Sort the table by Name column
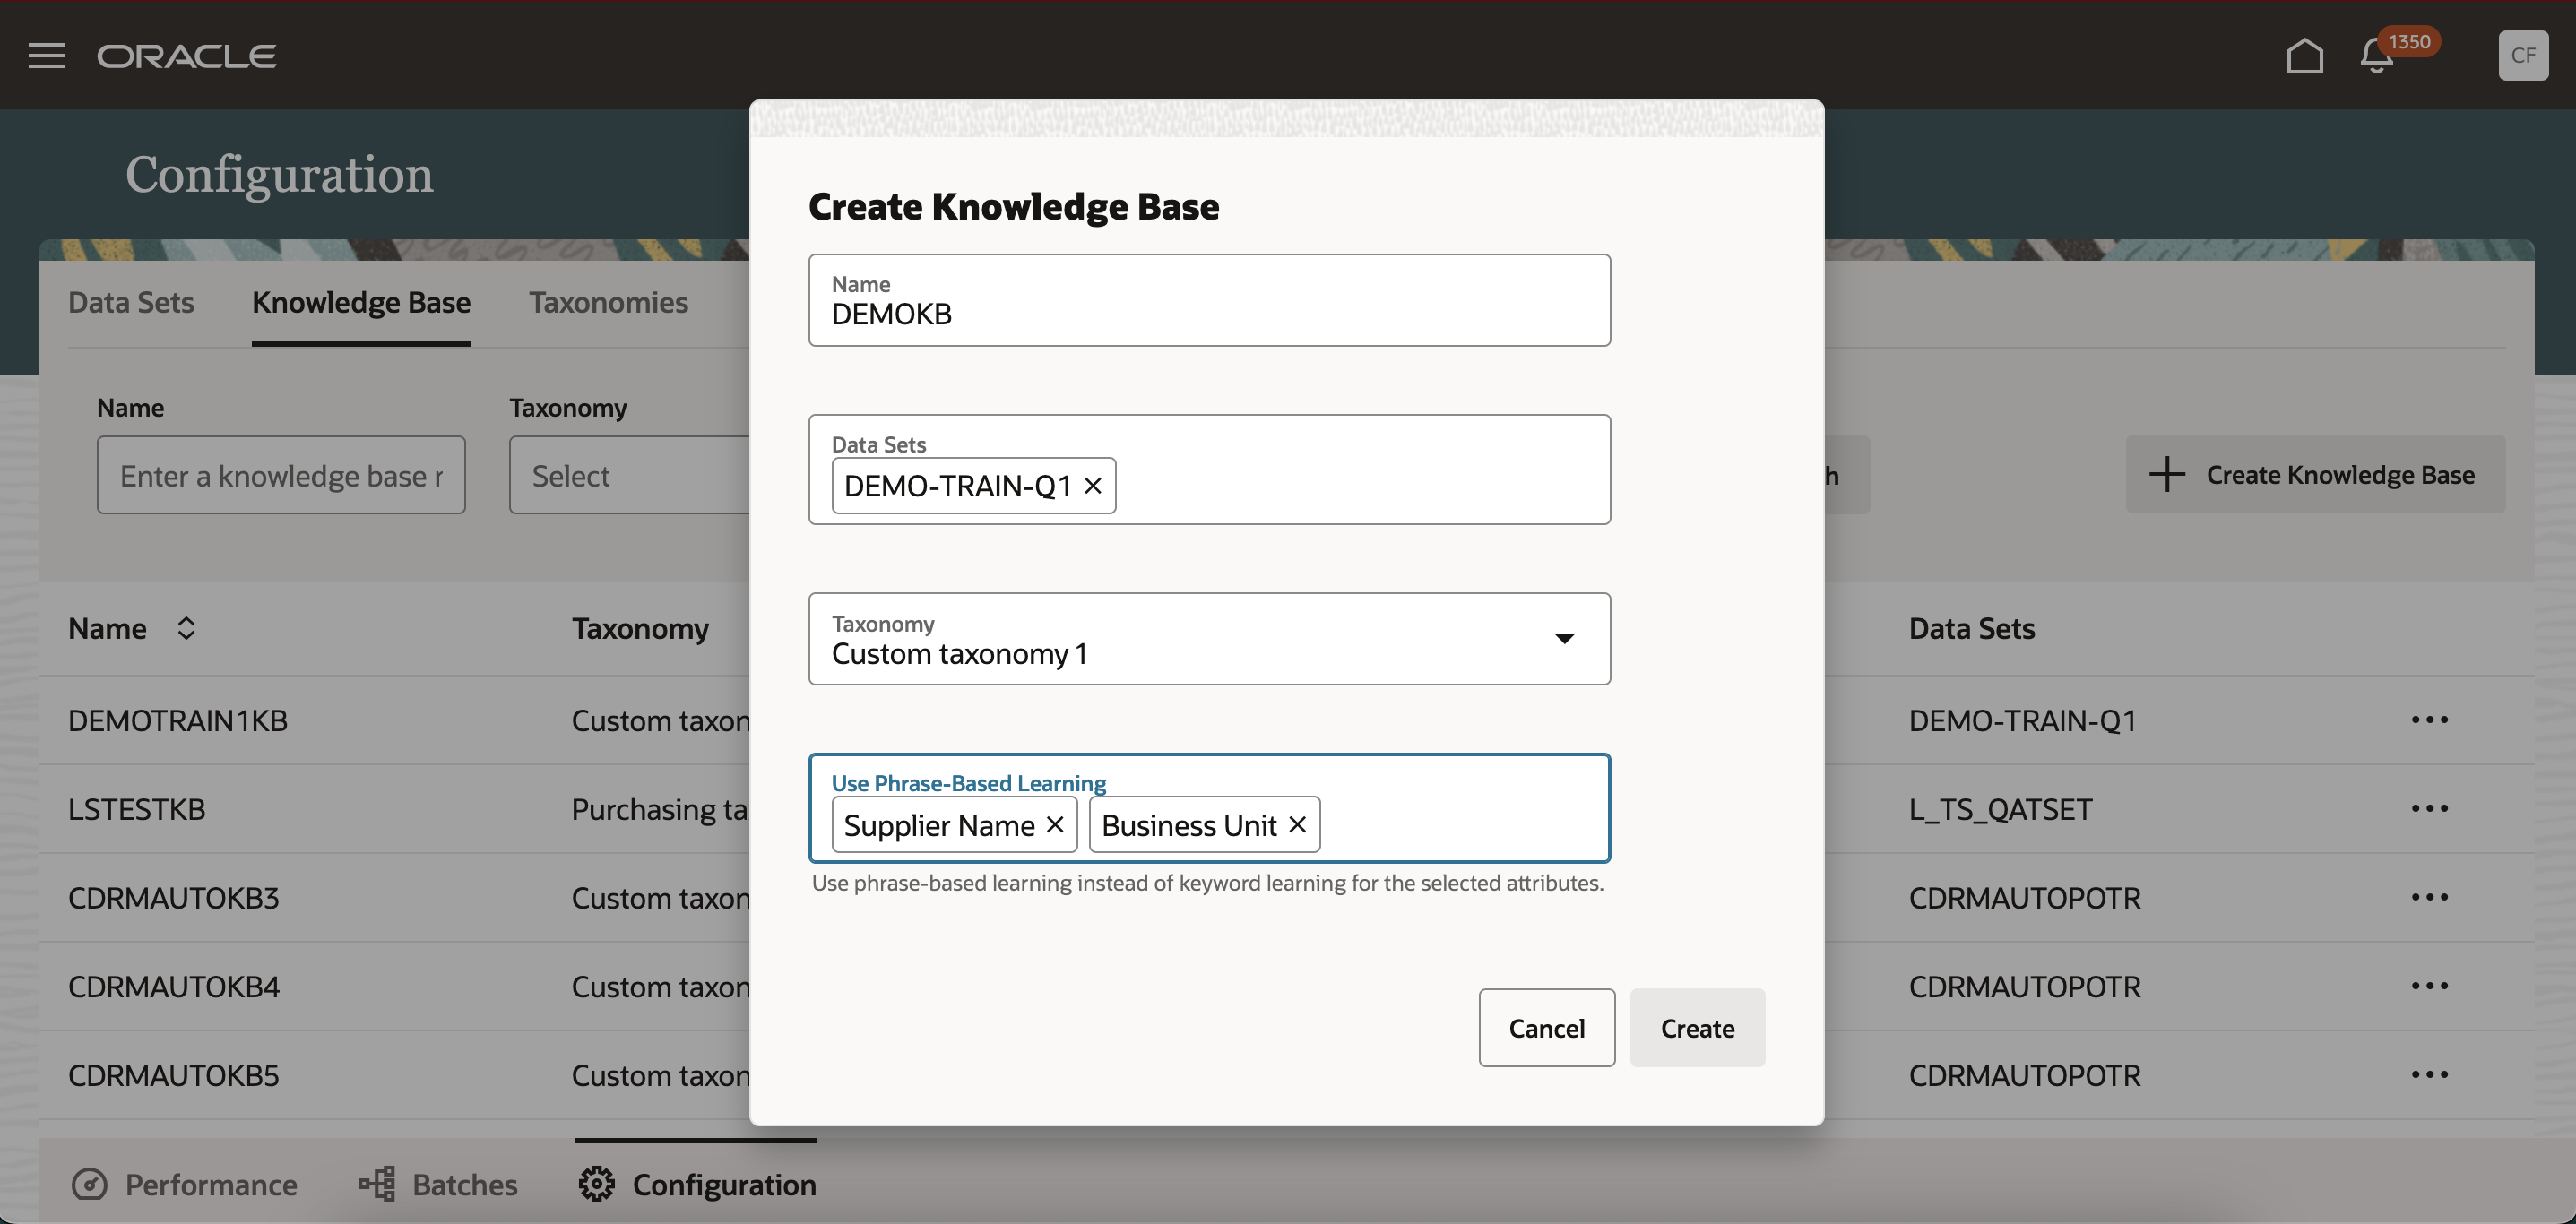Screen dimensions: 2576x1224 186,629
